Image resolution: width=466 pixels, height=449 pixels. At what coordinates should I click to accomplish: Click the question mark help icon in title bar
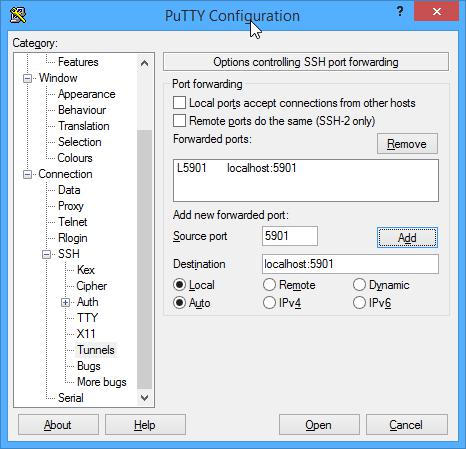pyautogui.click(x=400, y=11)
